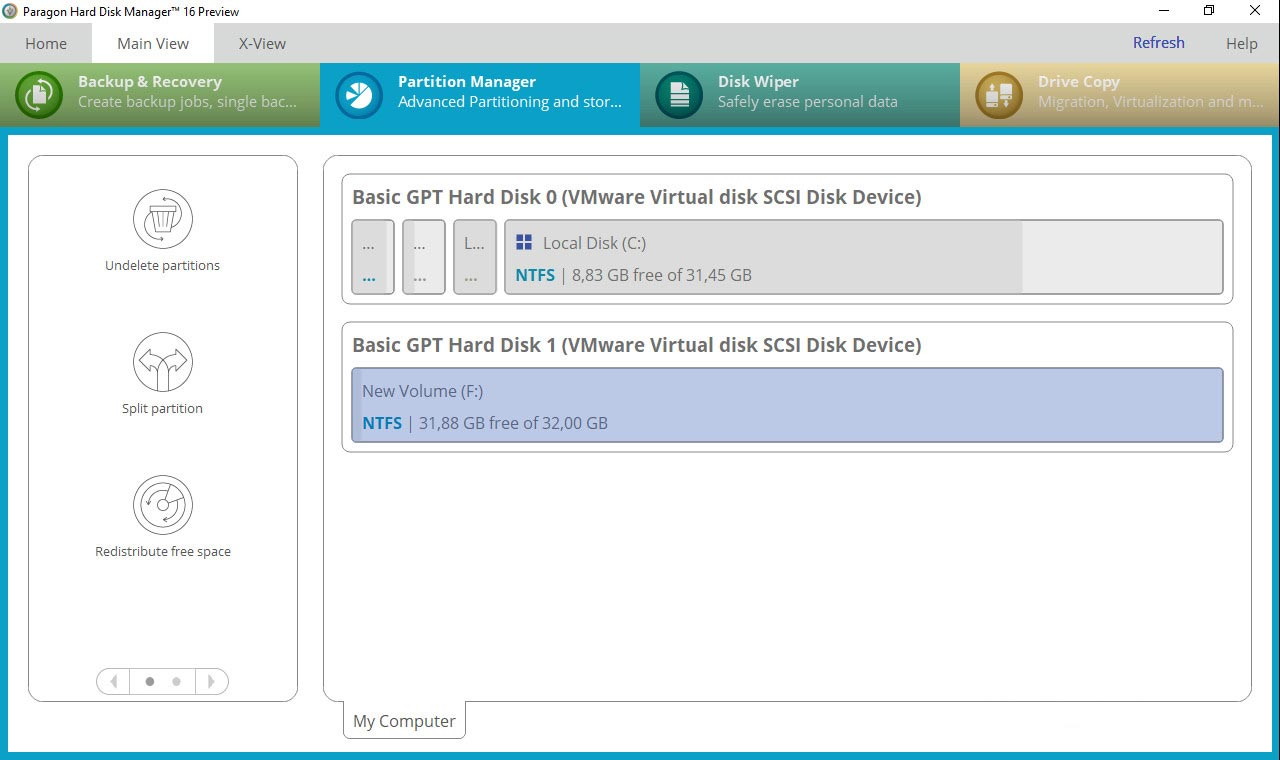Click the Refresh link
Viewport: 1280px width, 760px height.
(x=1158, y=42)
